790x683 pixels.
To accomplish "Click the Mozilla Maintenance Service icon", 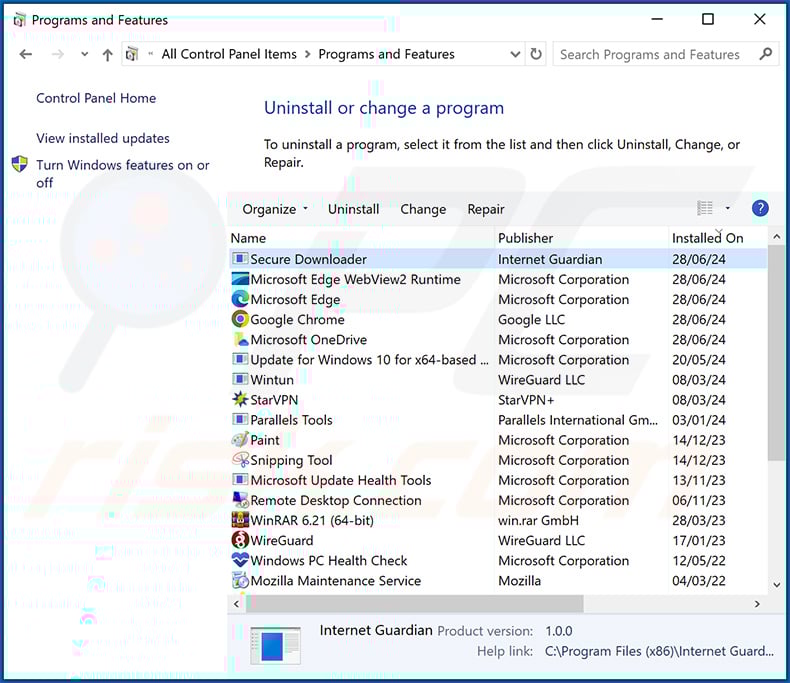I will 240,581.
